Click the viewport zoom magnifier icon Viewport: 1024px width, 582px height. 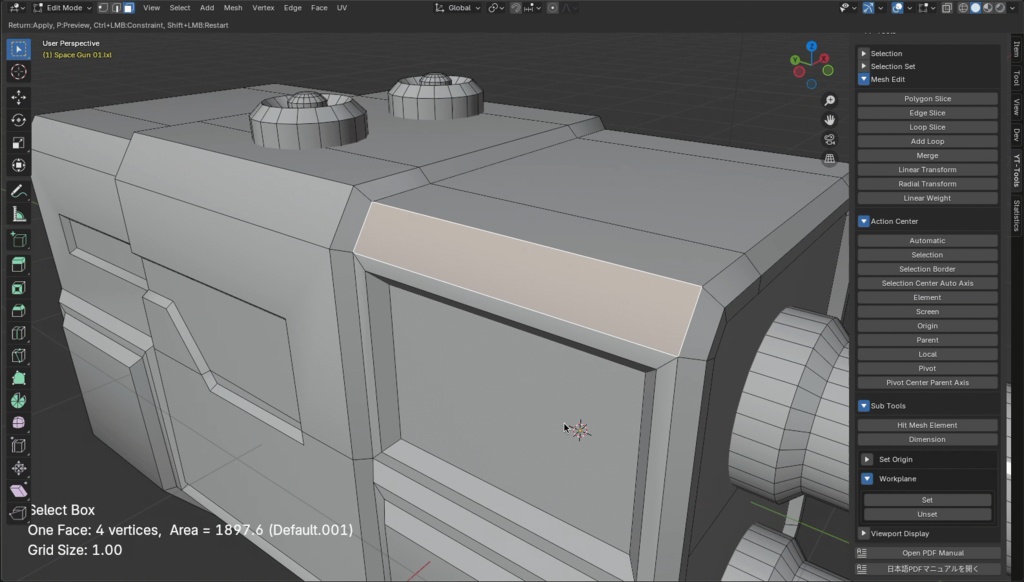click(x=830, y=101)
